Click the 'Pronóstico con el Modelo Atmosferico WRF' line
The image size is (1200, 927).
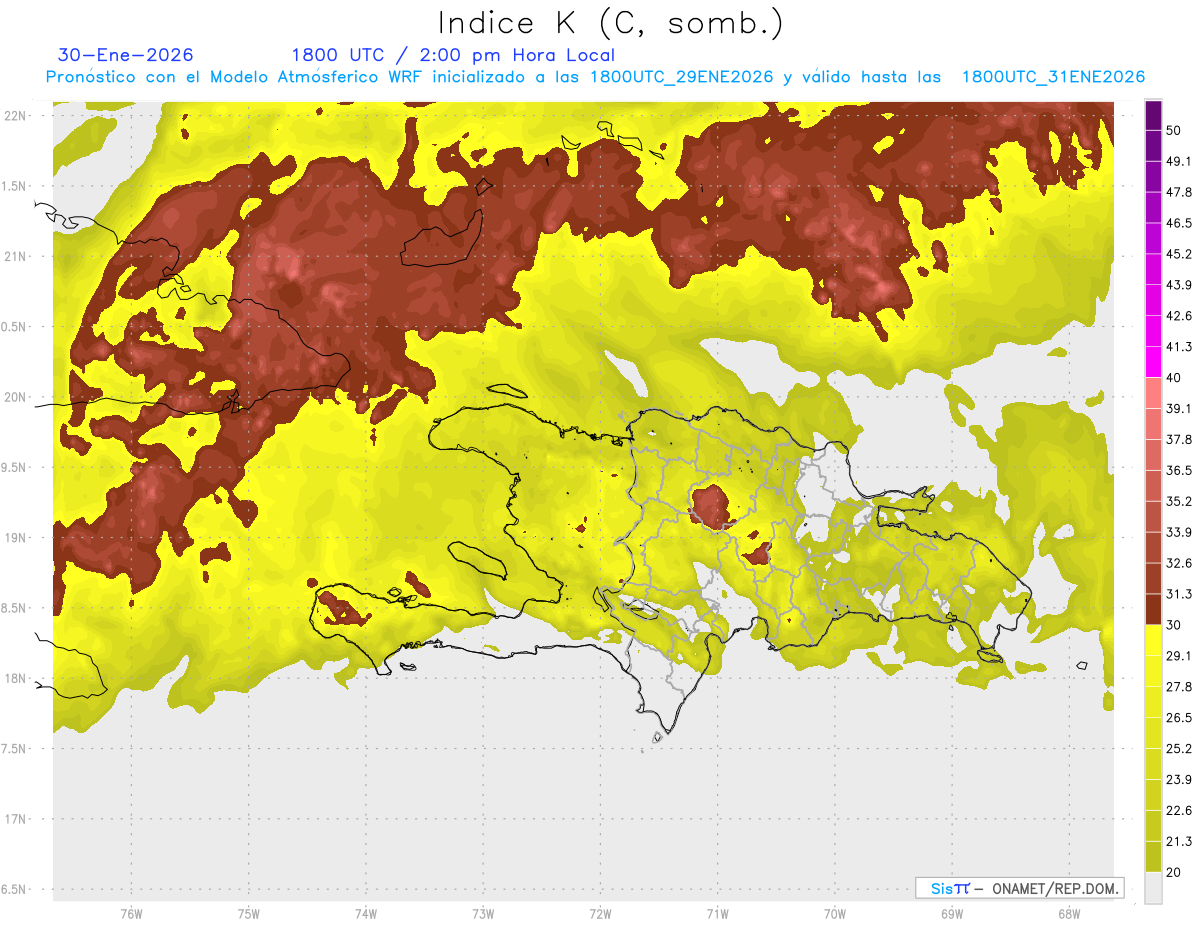coord(595,77)
